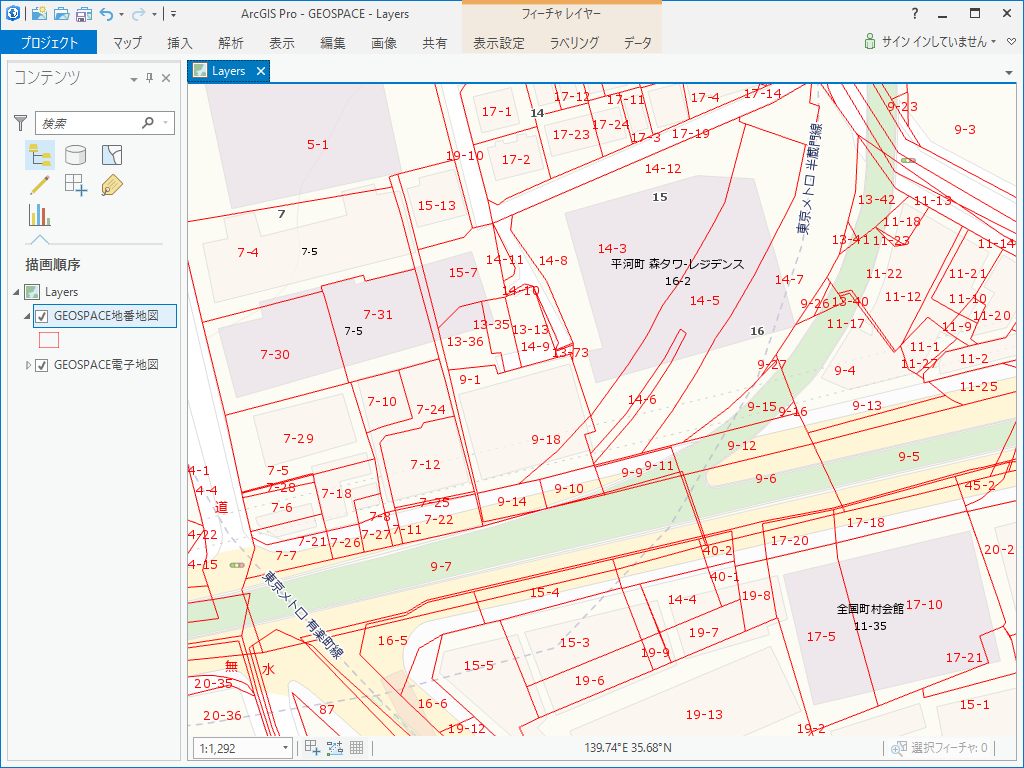Image resolution: width=1024 pixels, height=768 pixels.
Task: Toggle the grid icon in status bar
Action: tap(357, 748)
